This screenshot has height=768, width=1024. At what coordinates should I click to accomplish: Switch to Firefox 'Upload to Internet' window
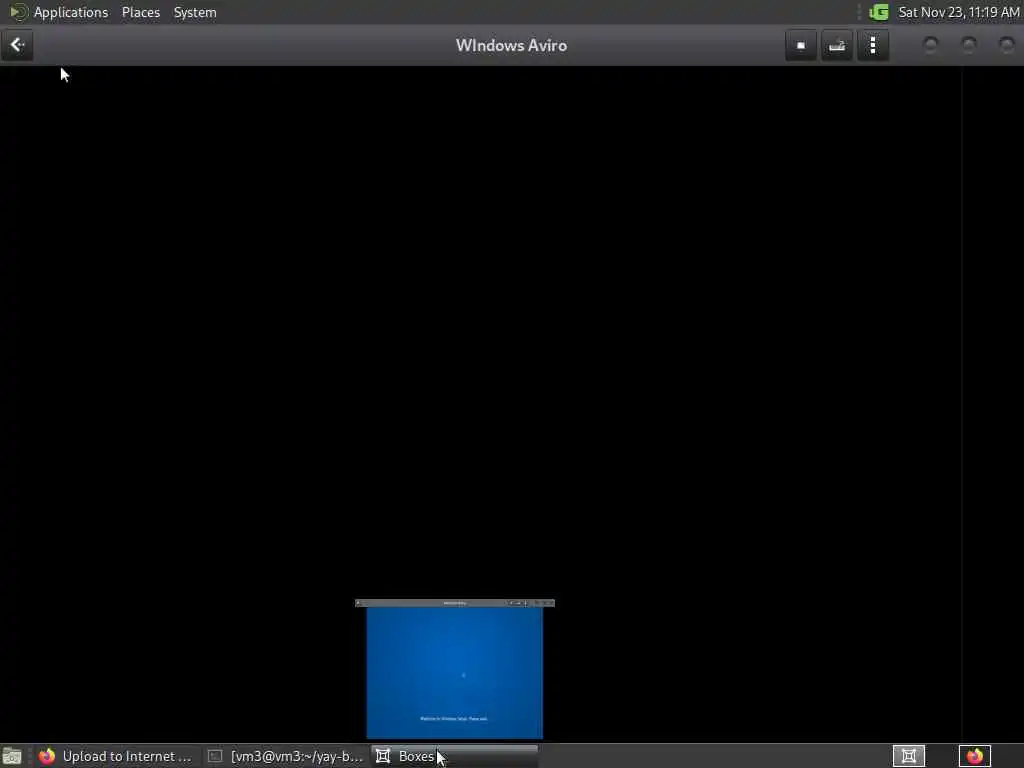point(116,756)
